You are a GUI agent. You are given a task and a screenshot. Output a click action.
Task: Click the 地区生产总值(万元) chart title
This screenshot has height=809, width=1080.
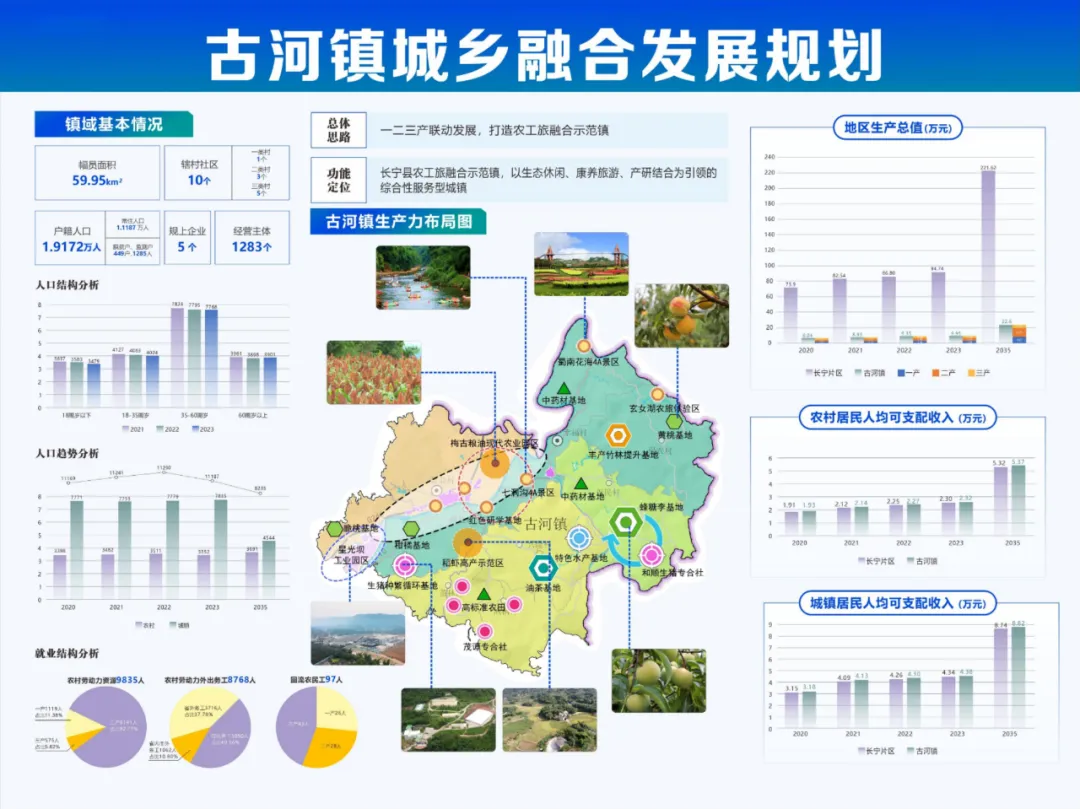[x=897, y=127]
